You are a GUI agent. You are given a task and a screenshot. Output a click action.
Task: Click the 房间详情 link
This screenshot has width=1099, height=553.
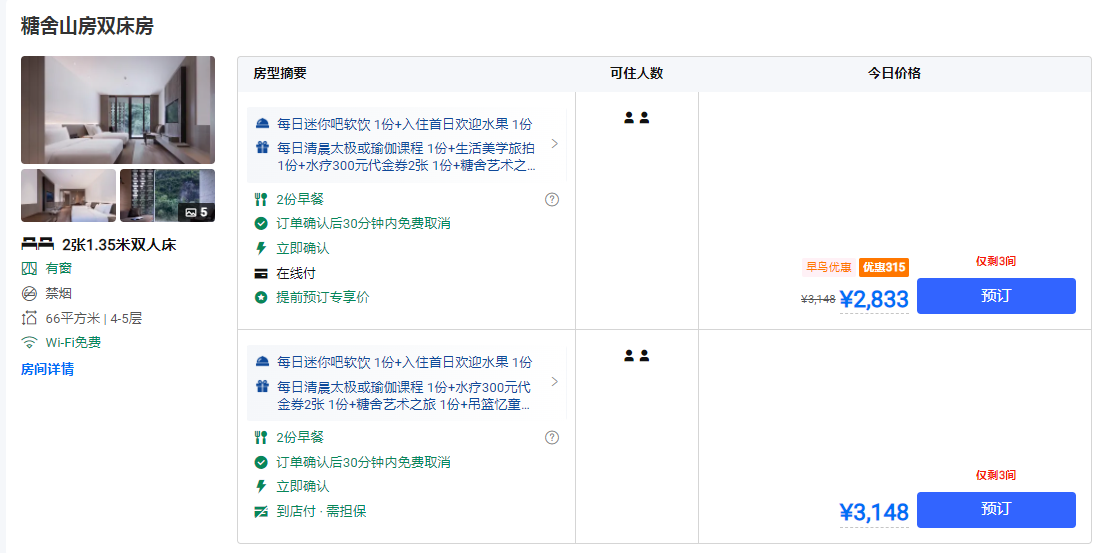click(x=47, y=369)
